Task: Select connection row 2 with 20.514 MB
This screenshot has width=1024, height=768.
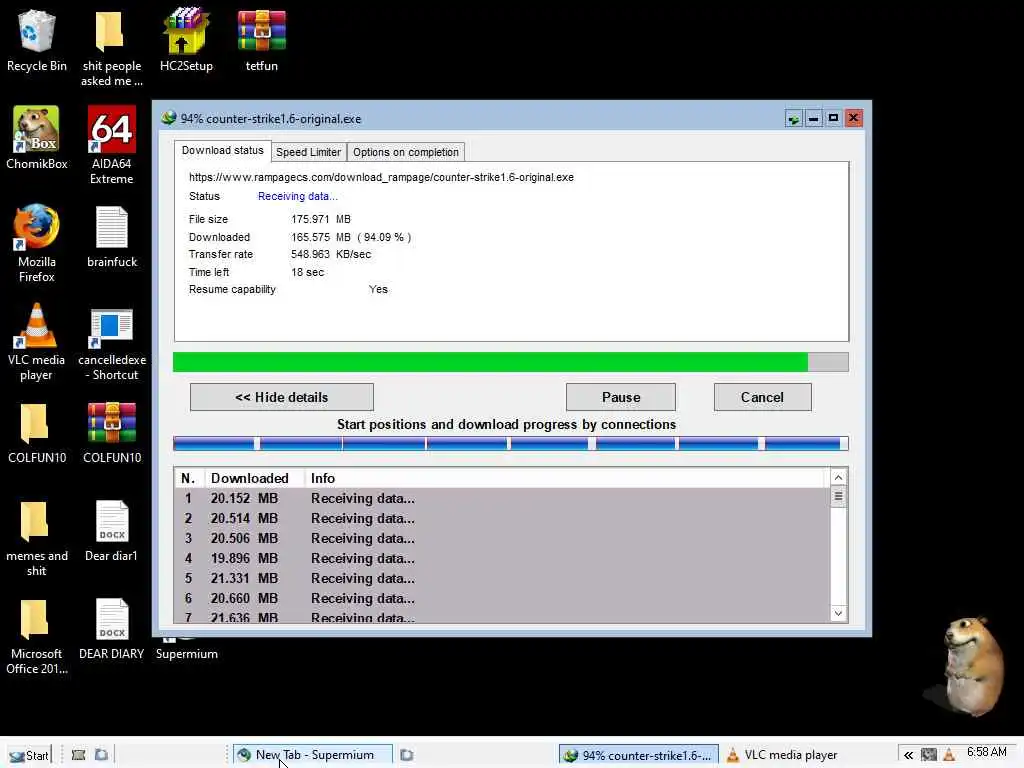Action: click(502, 519)
